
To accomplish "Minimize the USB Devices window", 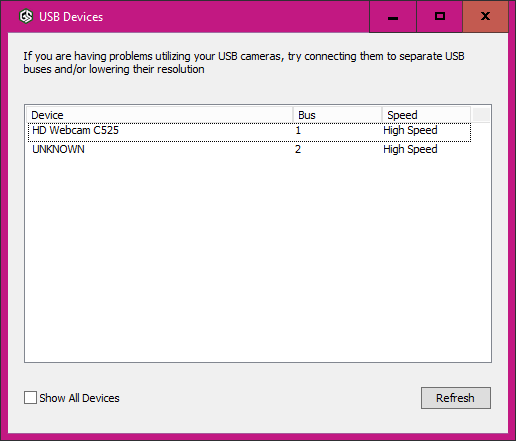I will click(393, 16).
